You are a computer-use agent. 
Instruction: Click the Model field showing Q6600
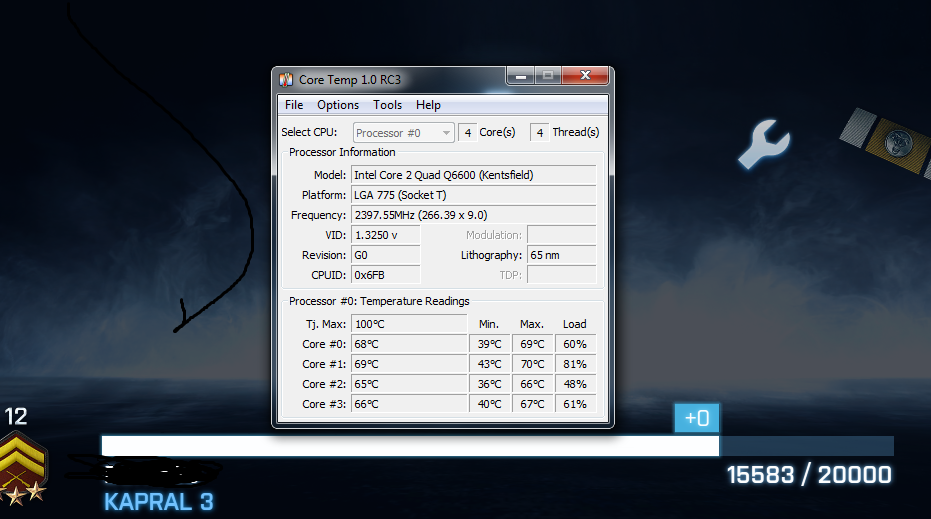coord(473,175)
